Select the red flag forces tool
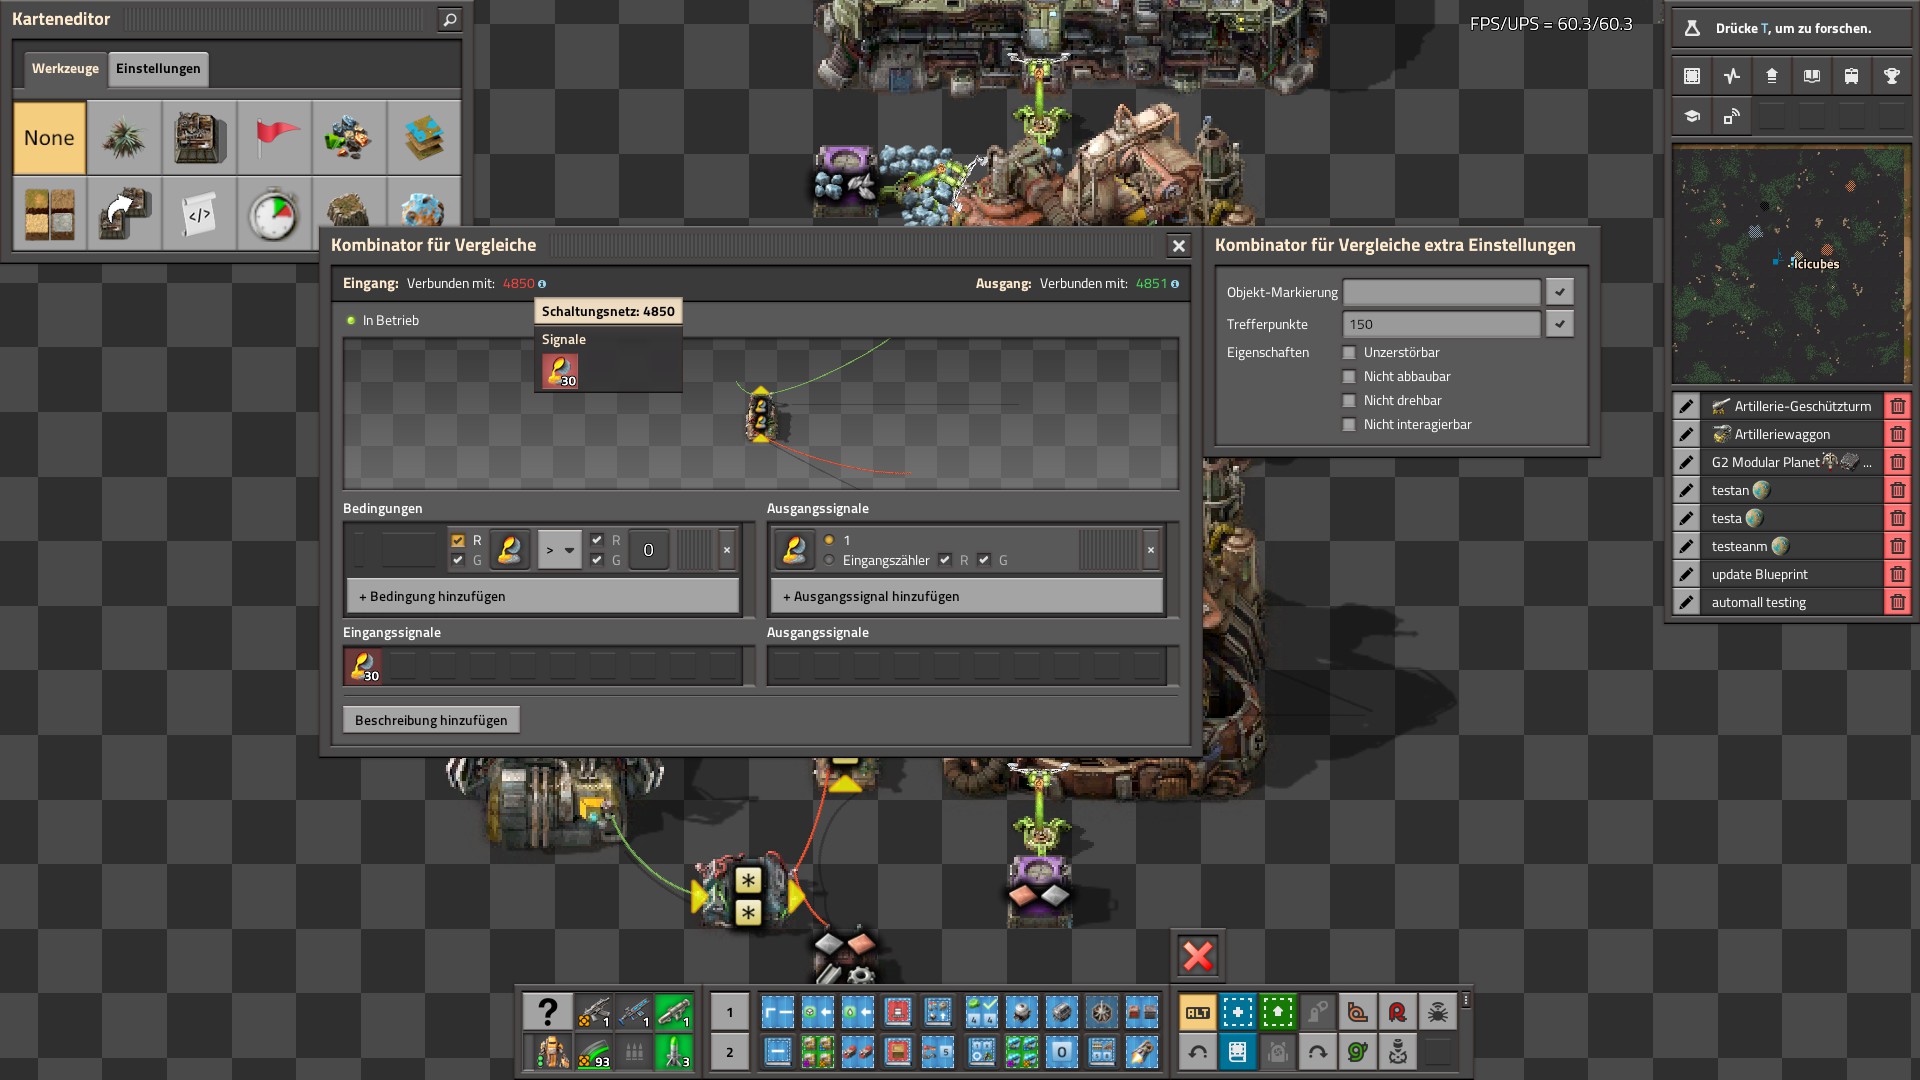The image size is (1920, 1080). (x=274, y=138)
